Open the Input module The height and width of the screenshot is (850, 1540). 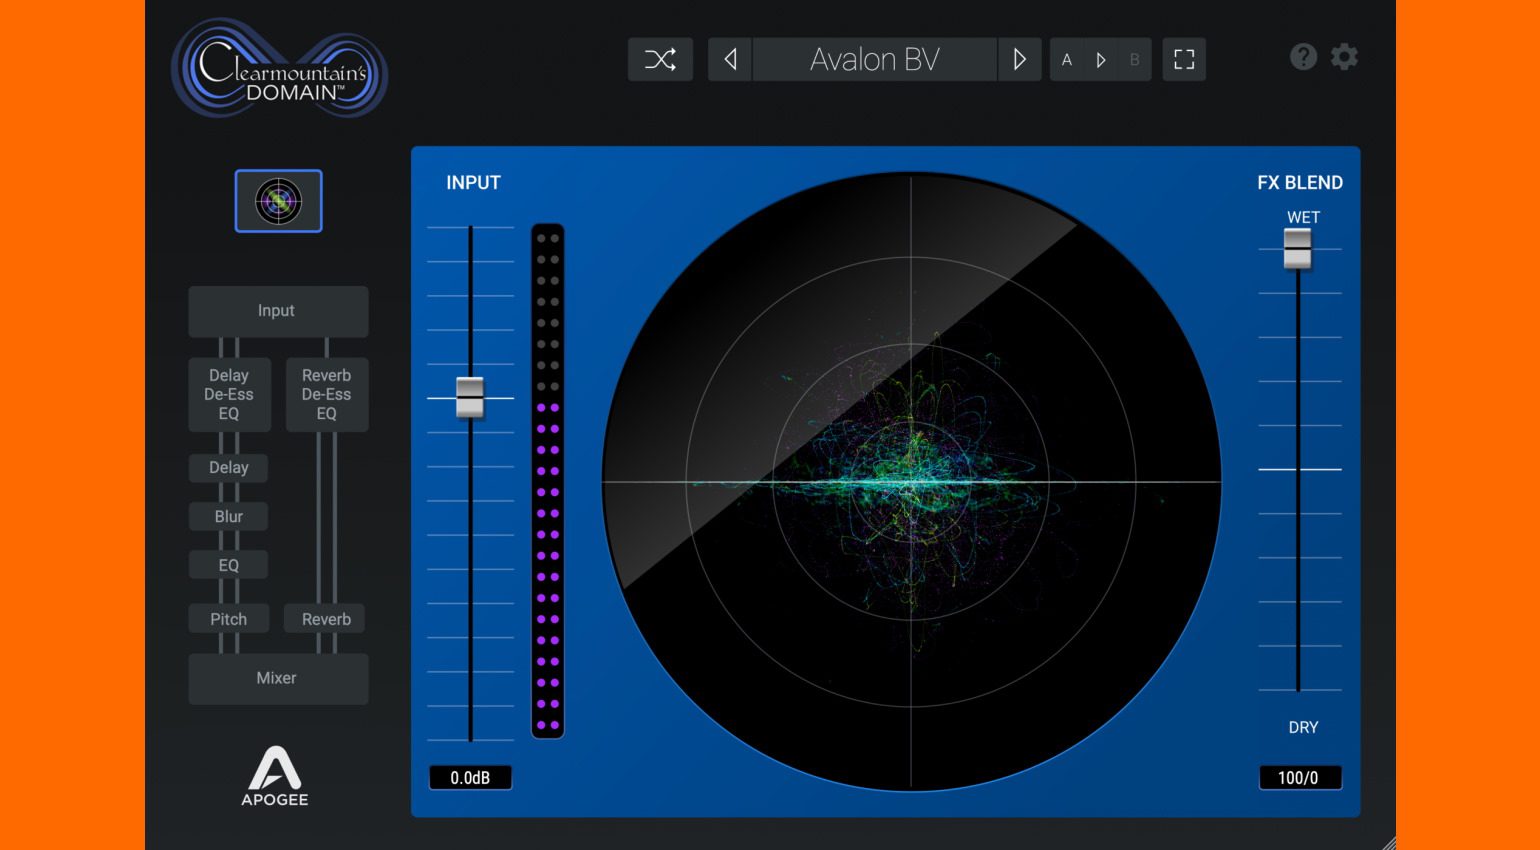pyautogui.click(x=278, y=311)
